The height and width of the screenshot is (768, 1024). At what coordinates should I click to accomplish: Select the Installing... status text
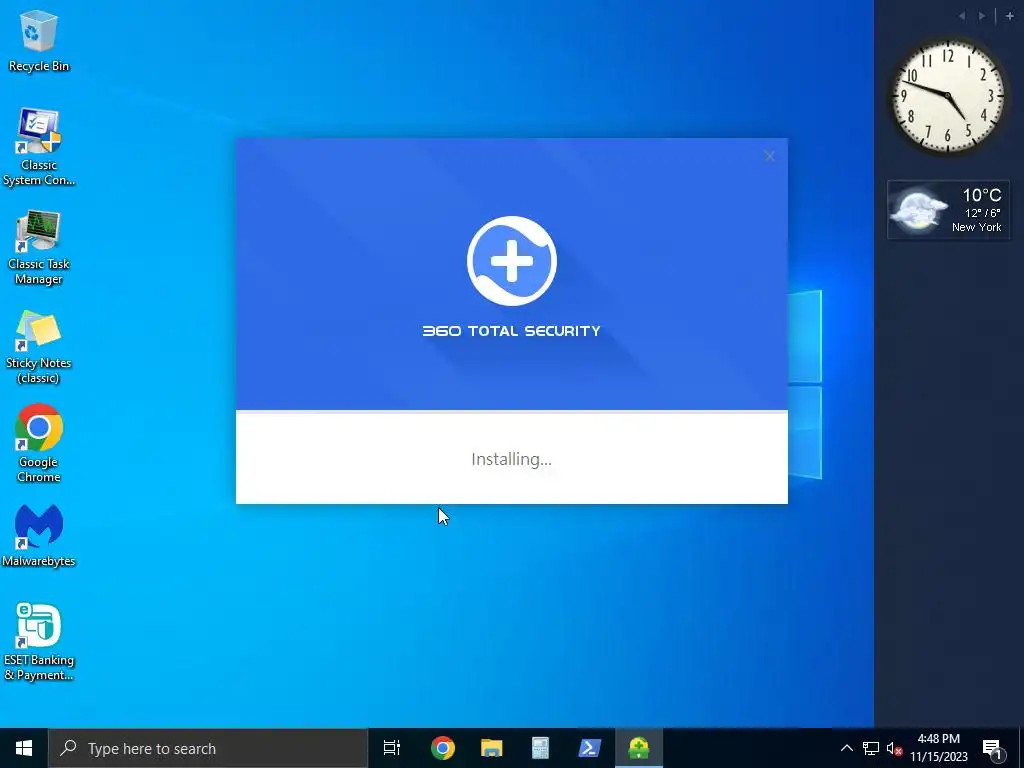pos(511,459)
